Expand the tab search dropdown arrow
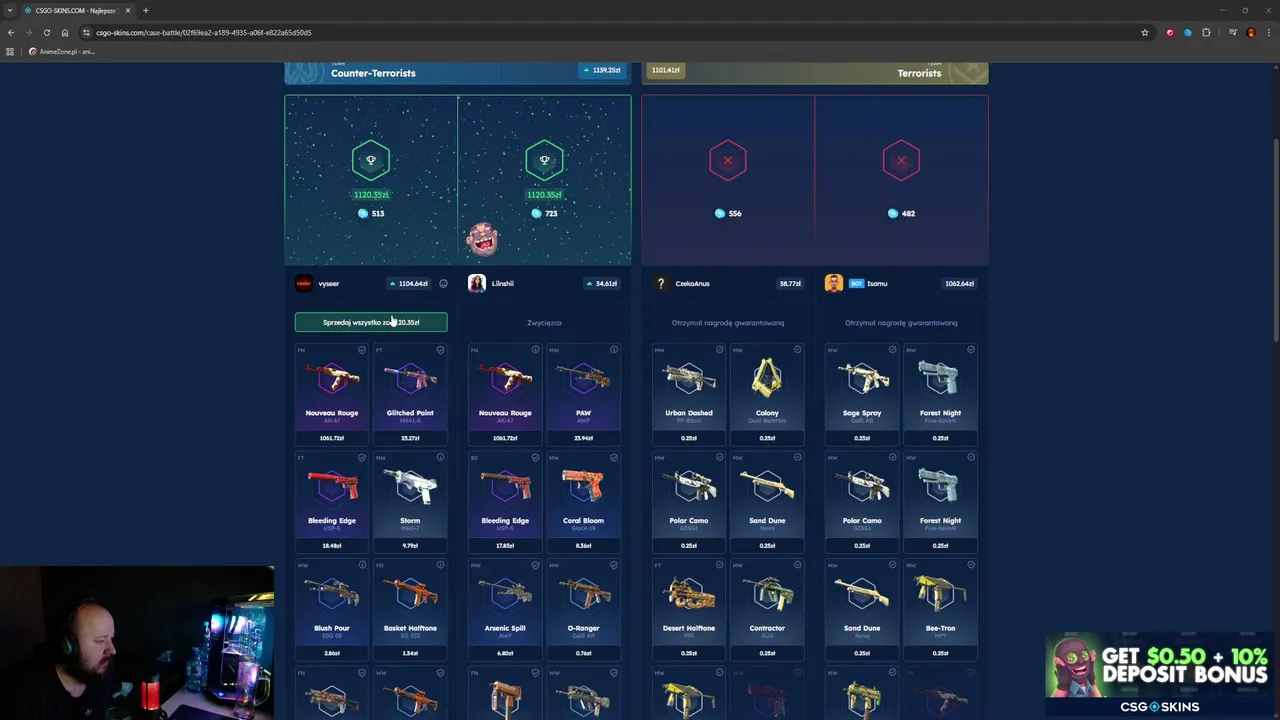Image resolution: width=1280 pixels, height=720 pixels. click(x=9, y=10)
